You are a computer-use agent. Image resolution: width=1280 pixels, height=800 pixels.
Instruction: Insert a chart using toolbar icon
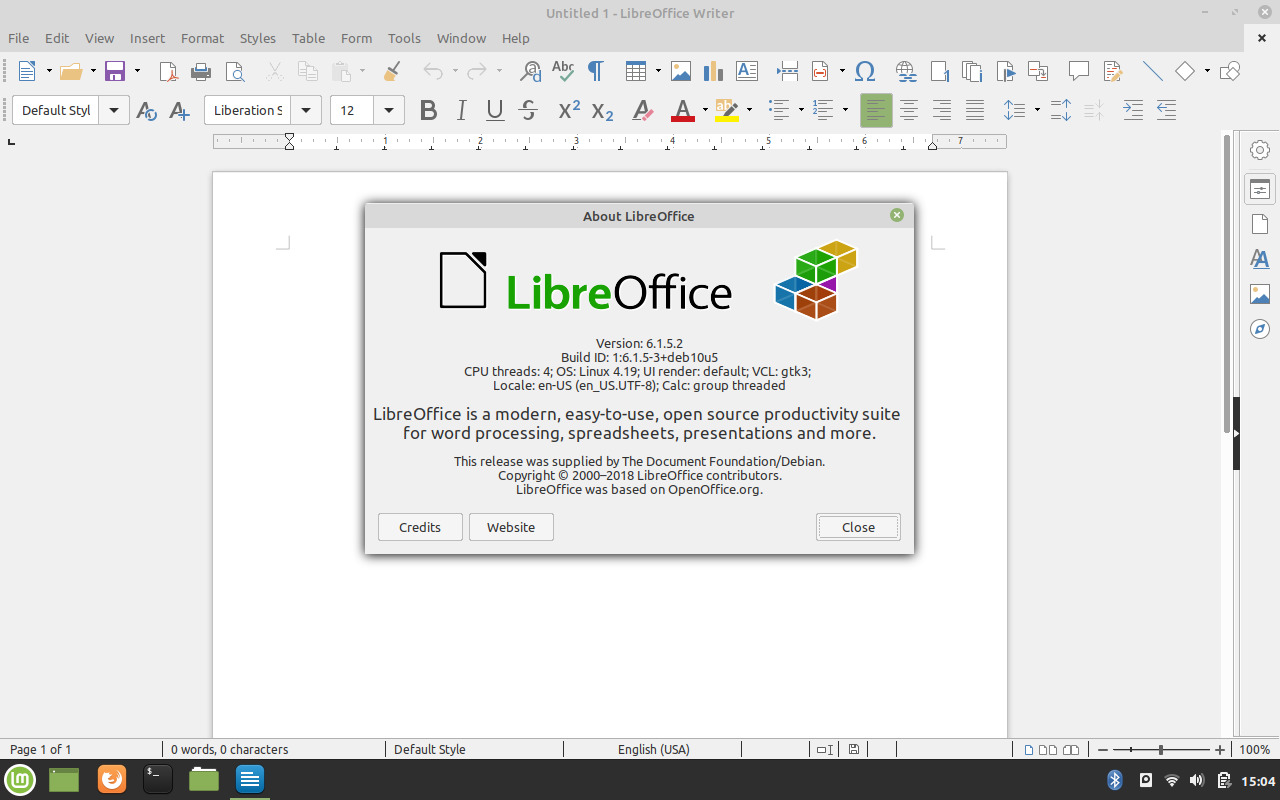(x=713, y=71)
